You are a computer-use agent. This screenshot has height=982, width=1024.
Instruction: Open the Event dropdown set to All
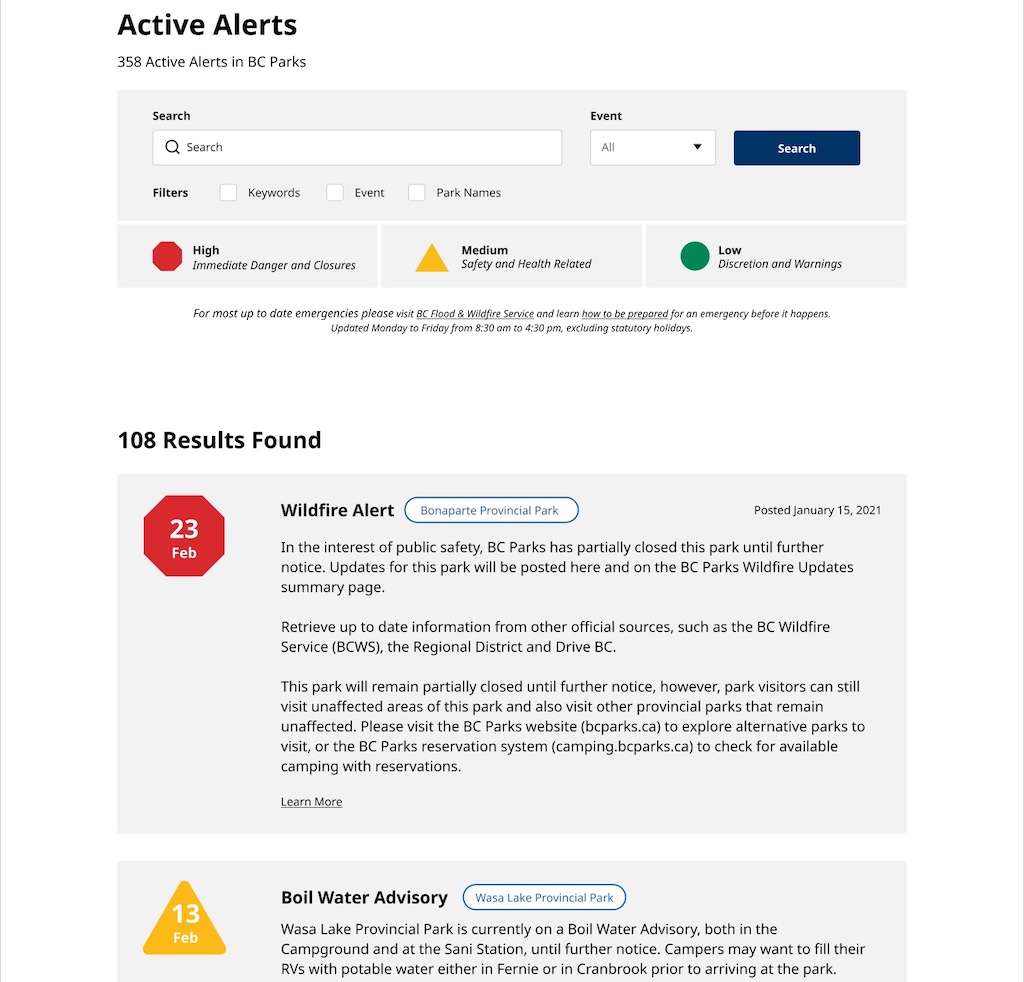click(x=653, y=148)
